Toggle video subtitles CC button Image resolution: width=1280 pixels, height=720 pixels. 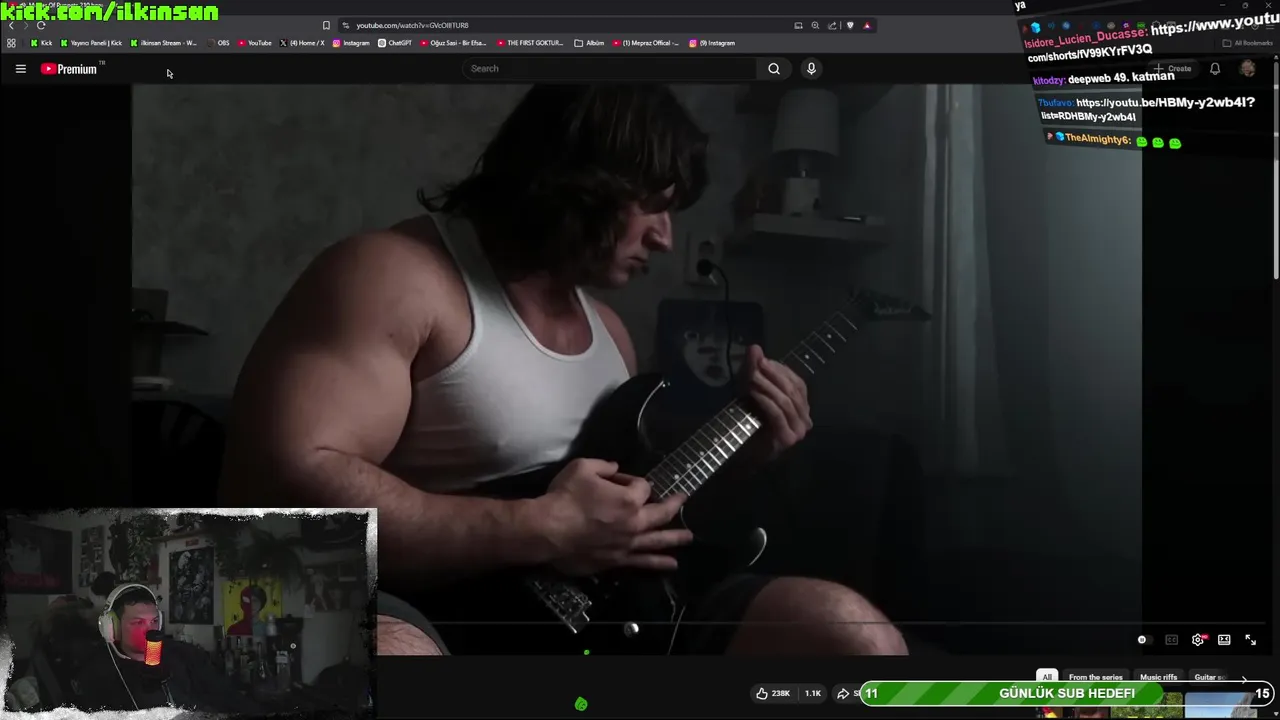pyautogui.click(x=1171, y=640)
